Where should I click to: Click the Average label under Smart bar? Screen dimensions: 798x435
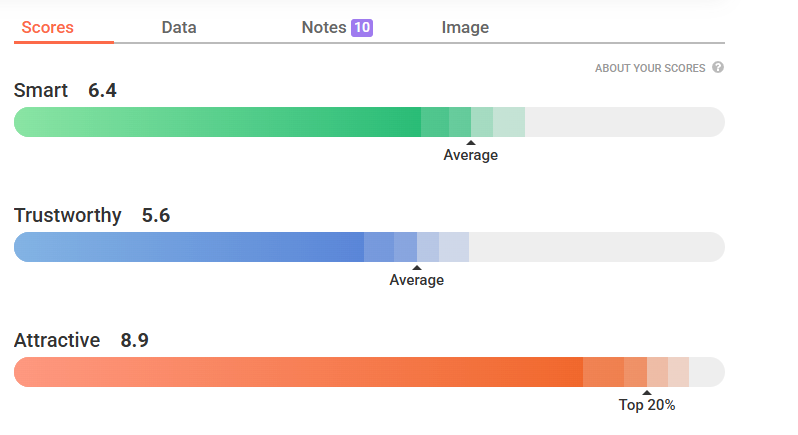471,155
